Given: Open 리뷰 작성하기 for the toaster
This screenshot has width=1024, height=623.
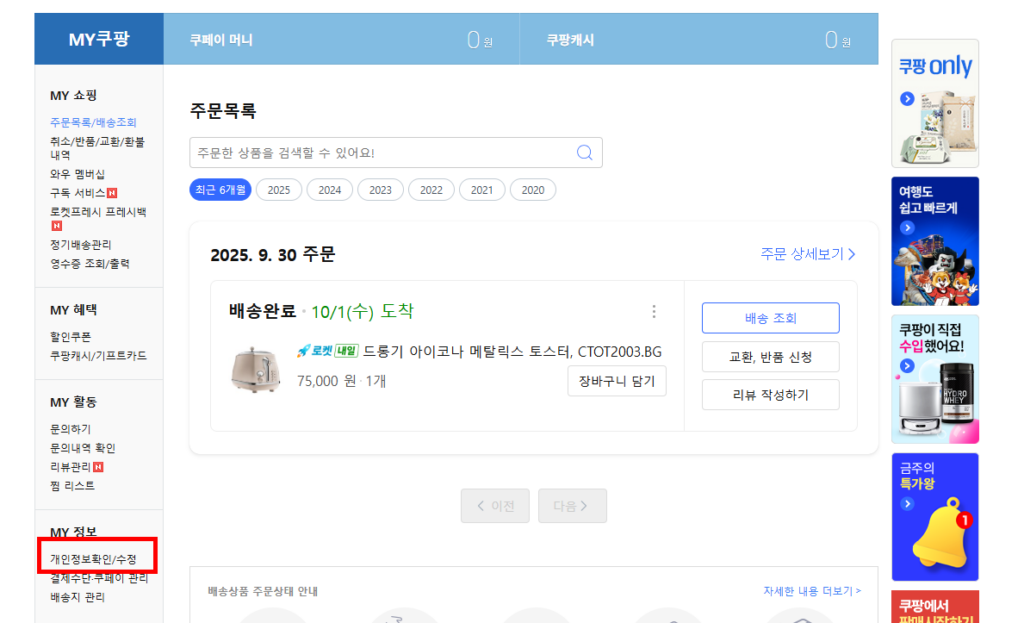Looking at the screenshot, I should tap(770, 395).
